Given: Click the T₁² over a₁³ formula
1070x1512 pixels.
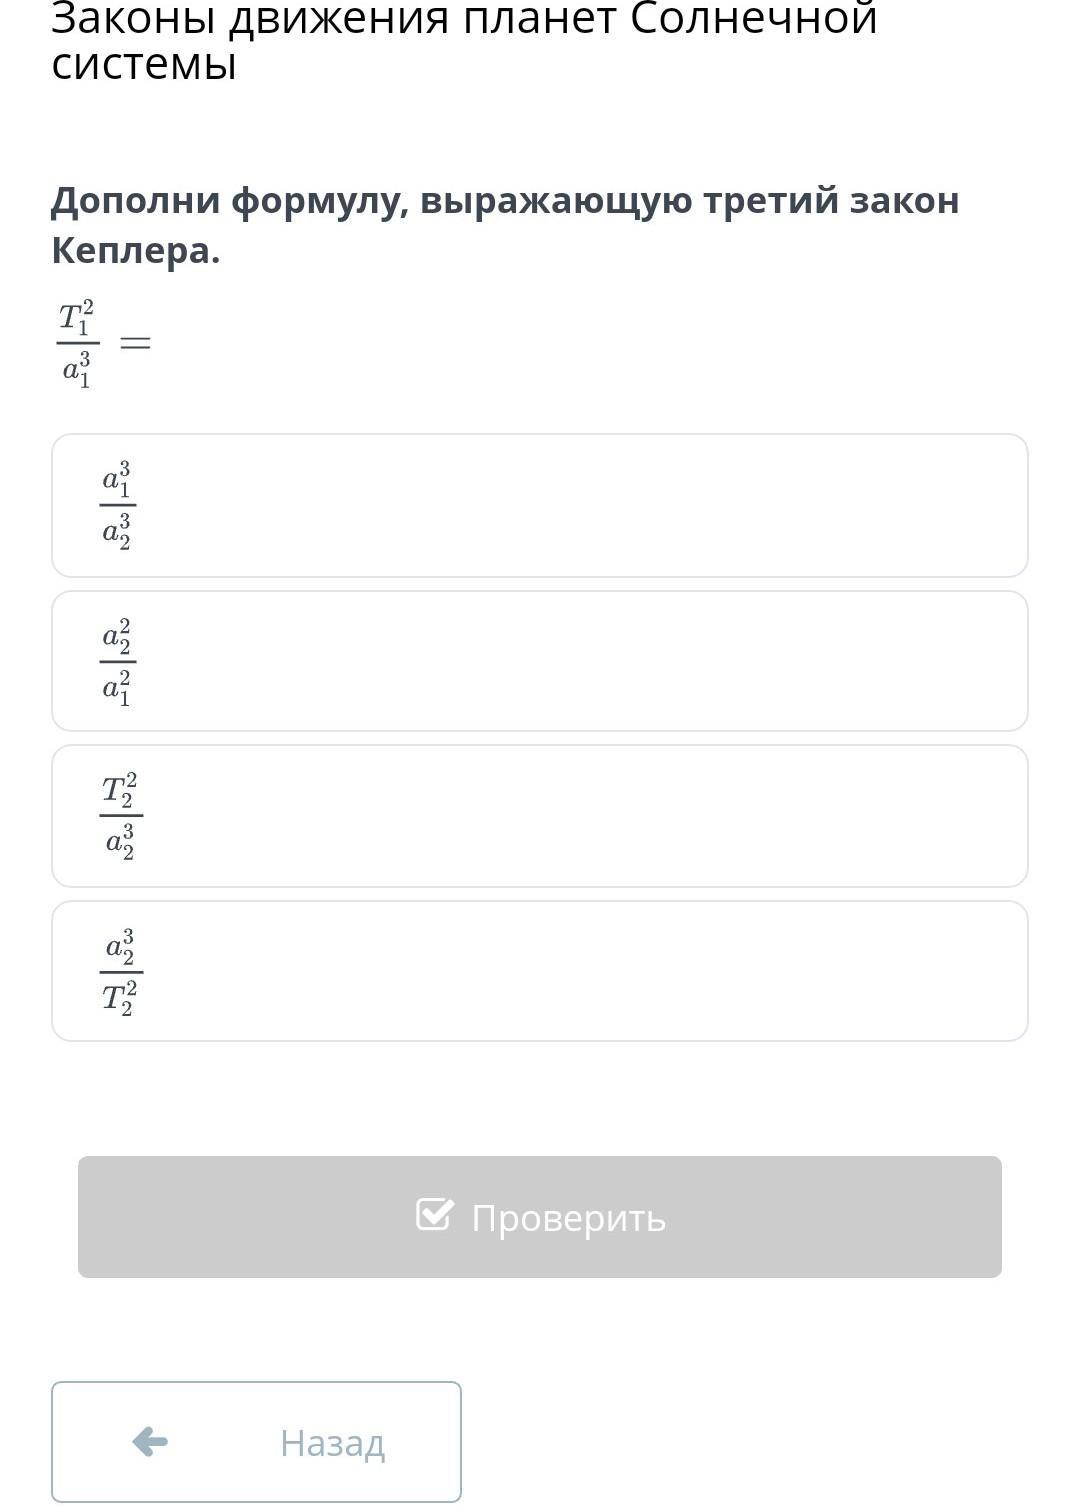Looking at the screenshot, I should [x=77, y=343].
